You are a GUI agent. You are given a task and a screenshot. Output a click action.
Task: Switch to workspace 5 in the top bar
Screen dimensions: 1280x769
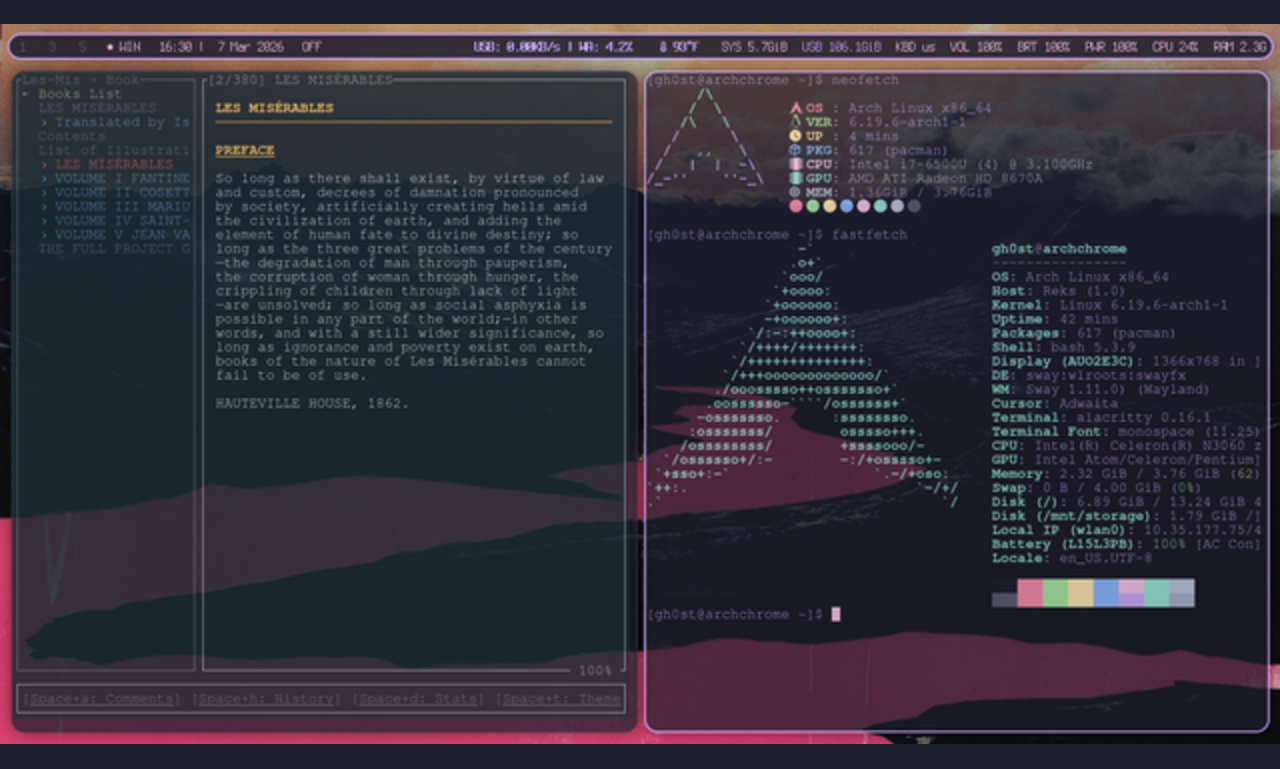point(82,47)
